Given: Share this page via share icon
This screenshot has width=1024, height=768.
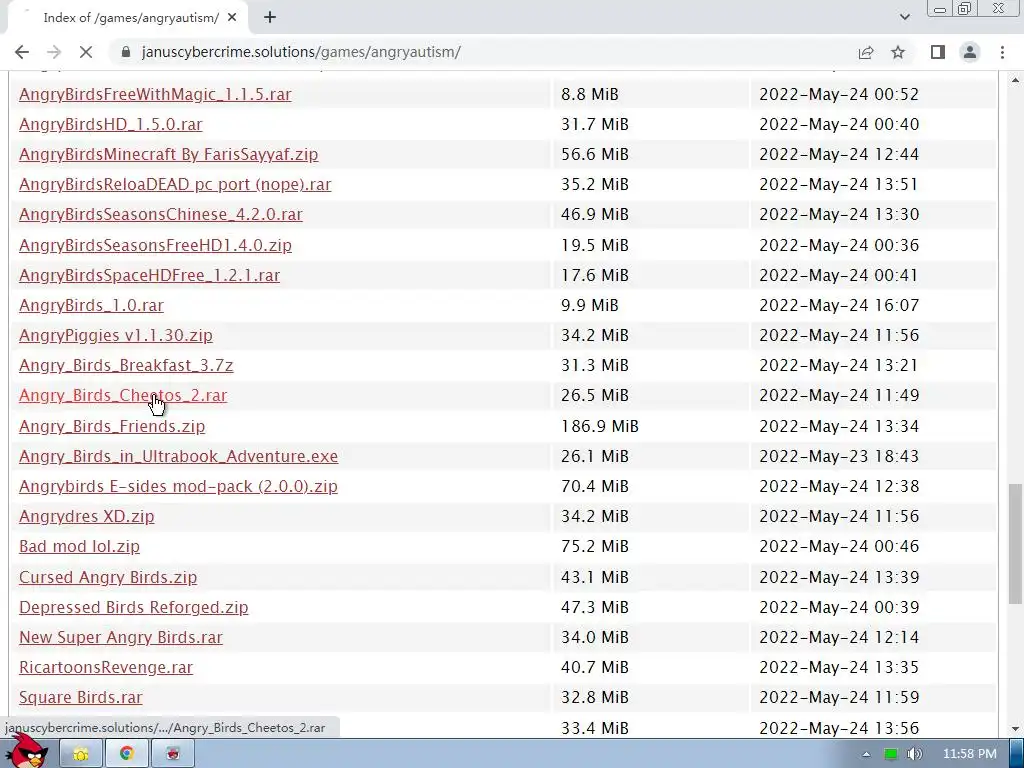Looking at the screenshot, I should point(866,52).
